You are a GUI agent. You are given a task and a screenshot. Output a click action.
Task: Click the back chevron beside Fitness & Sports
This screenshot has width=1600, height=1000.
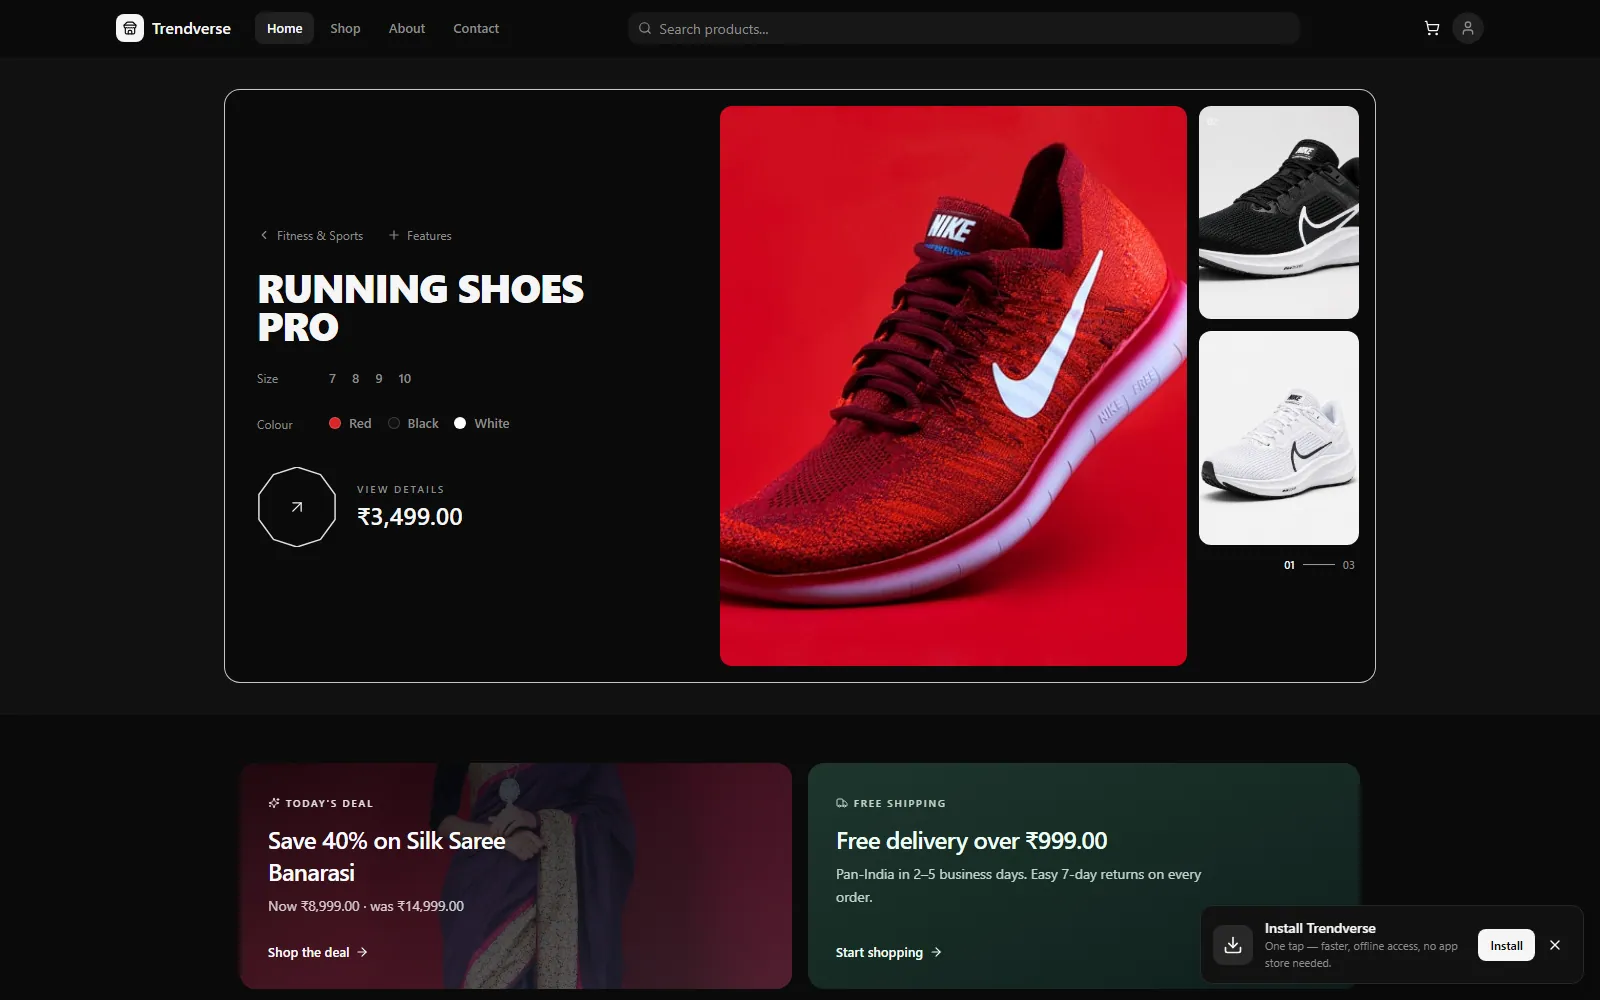[x=264, y=236]
